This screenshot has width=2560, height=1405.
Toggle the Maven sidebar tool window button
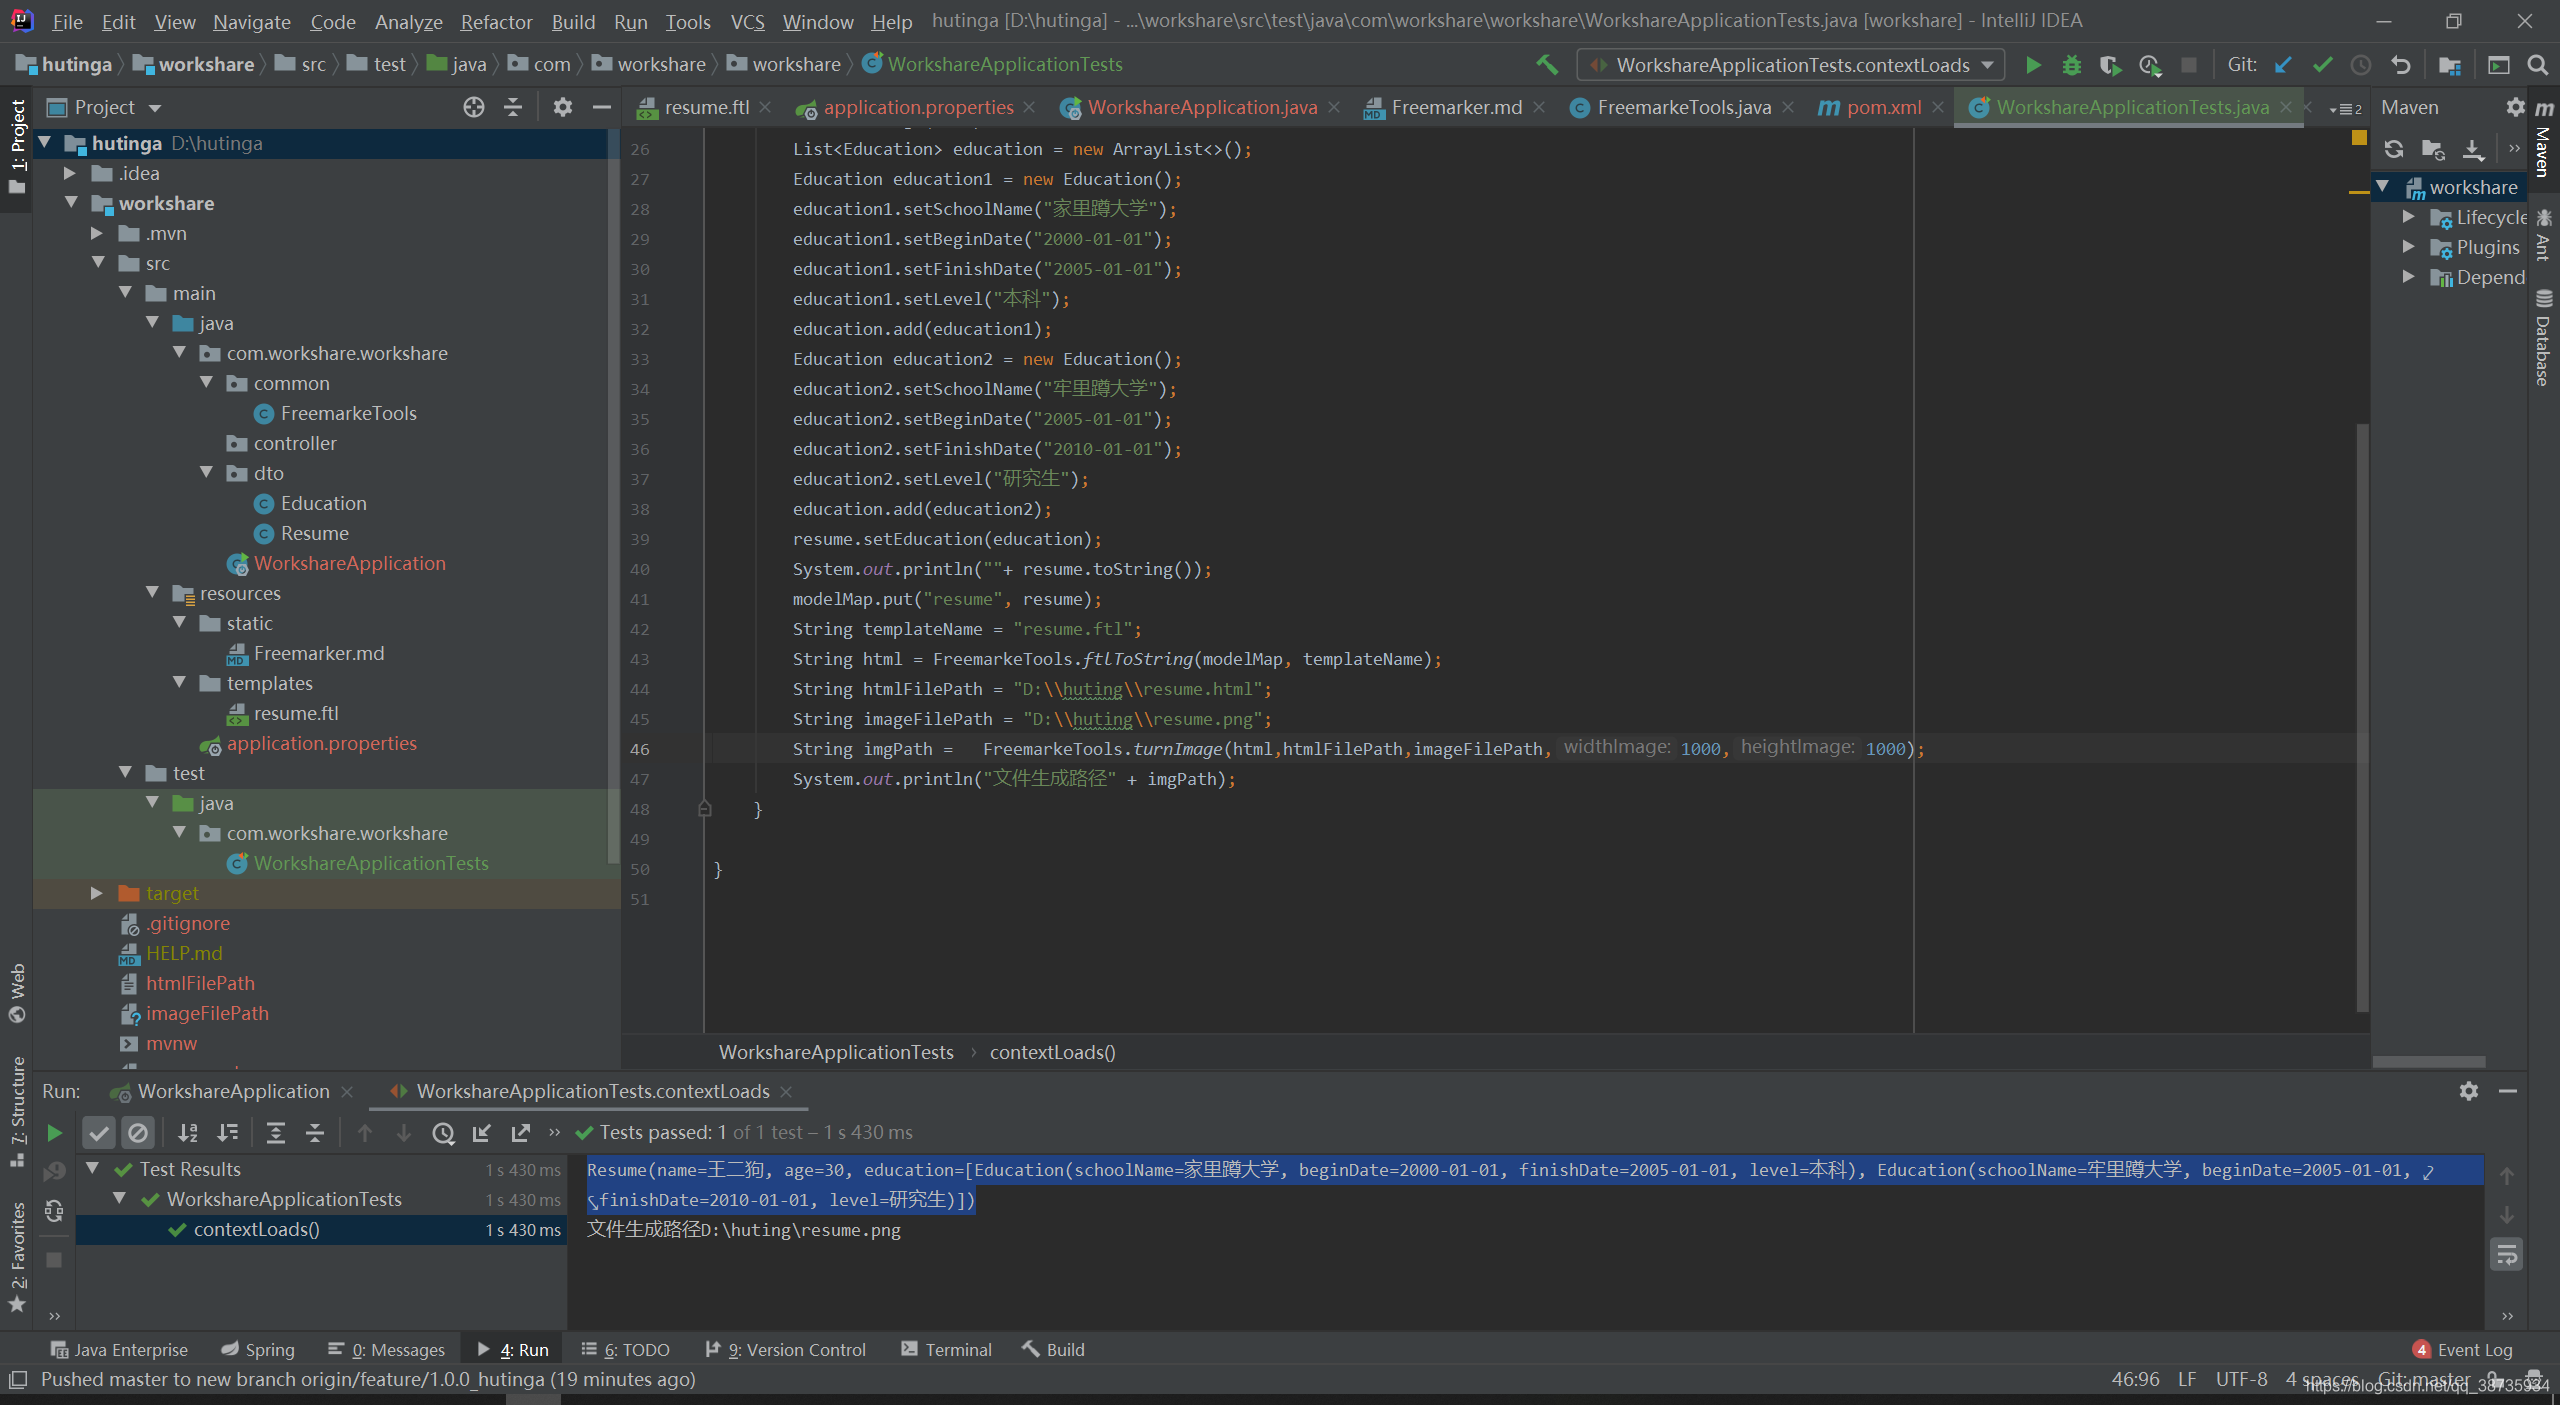tap(2544, 140)
